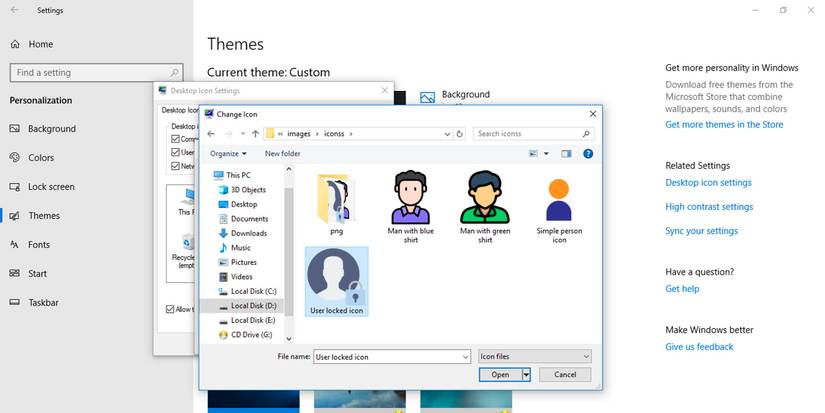This screenshot has width=825, height=413.
Task: Open Taskbar in Settings sidebar
Action: pos(34,303)
